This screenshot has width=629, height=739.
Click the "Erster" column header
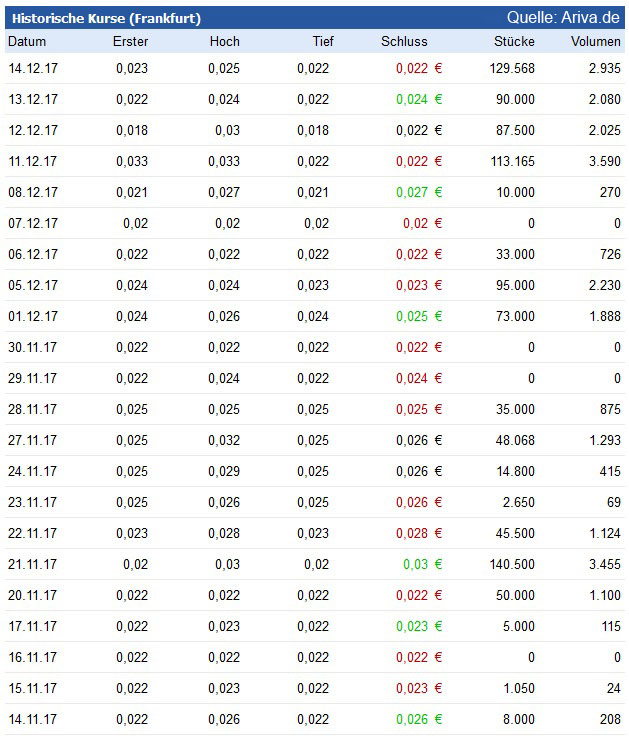[131, 42]
